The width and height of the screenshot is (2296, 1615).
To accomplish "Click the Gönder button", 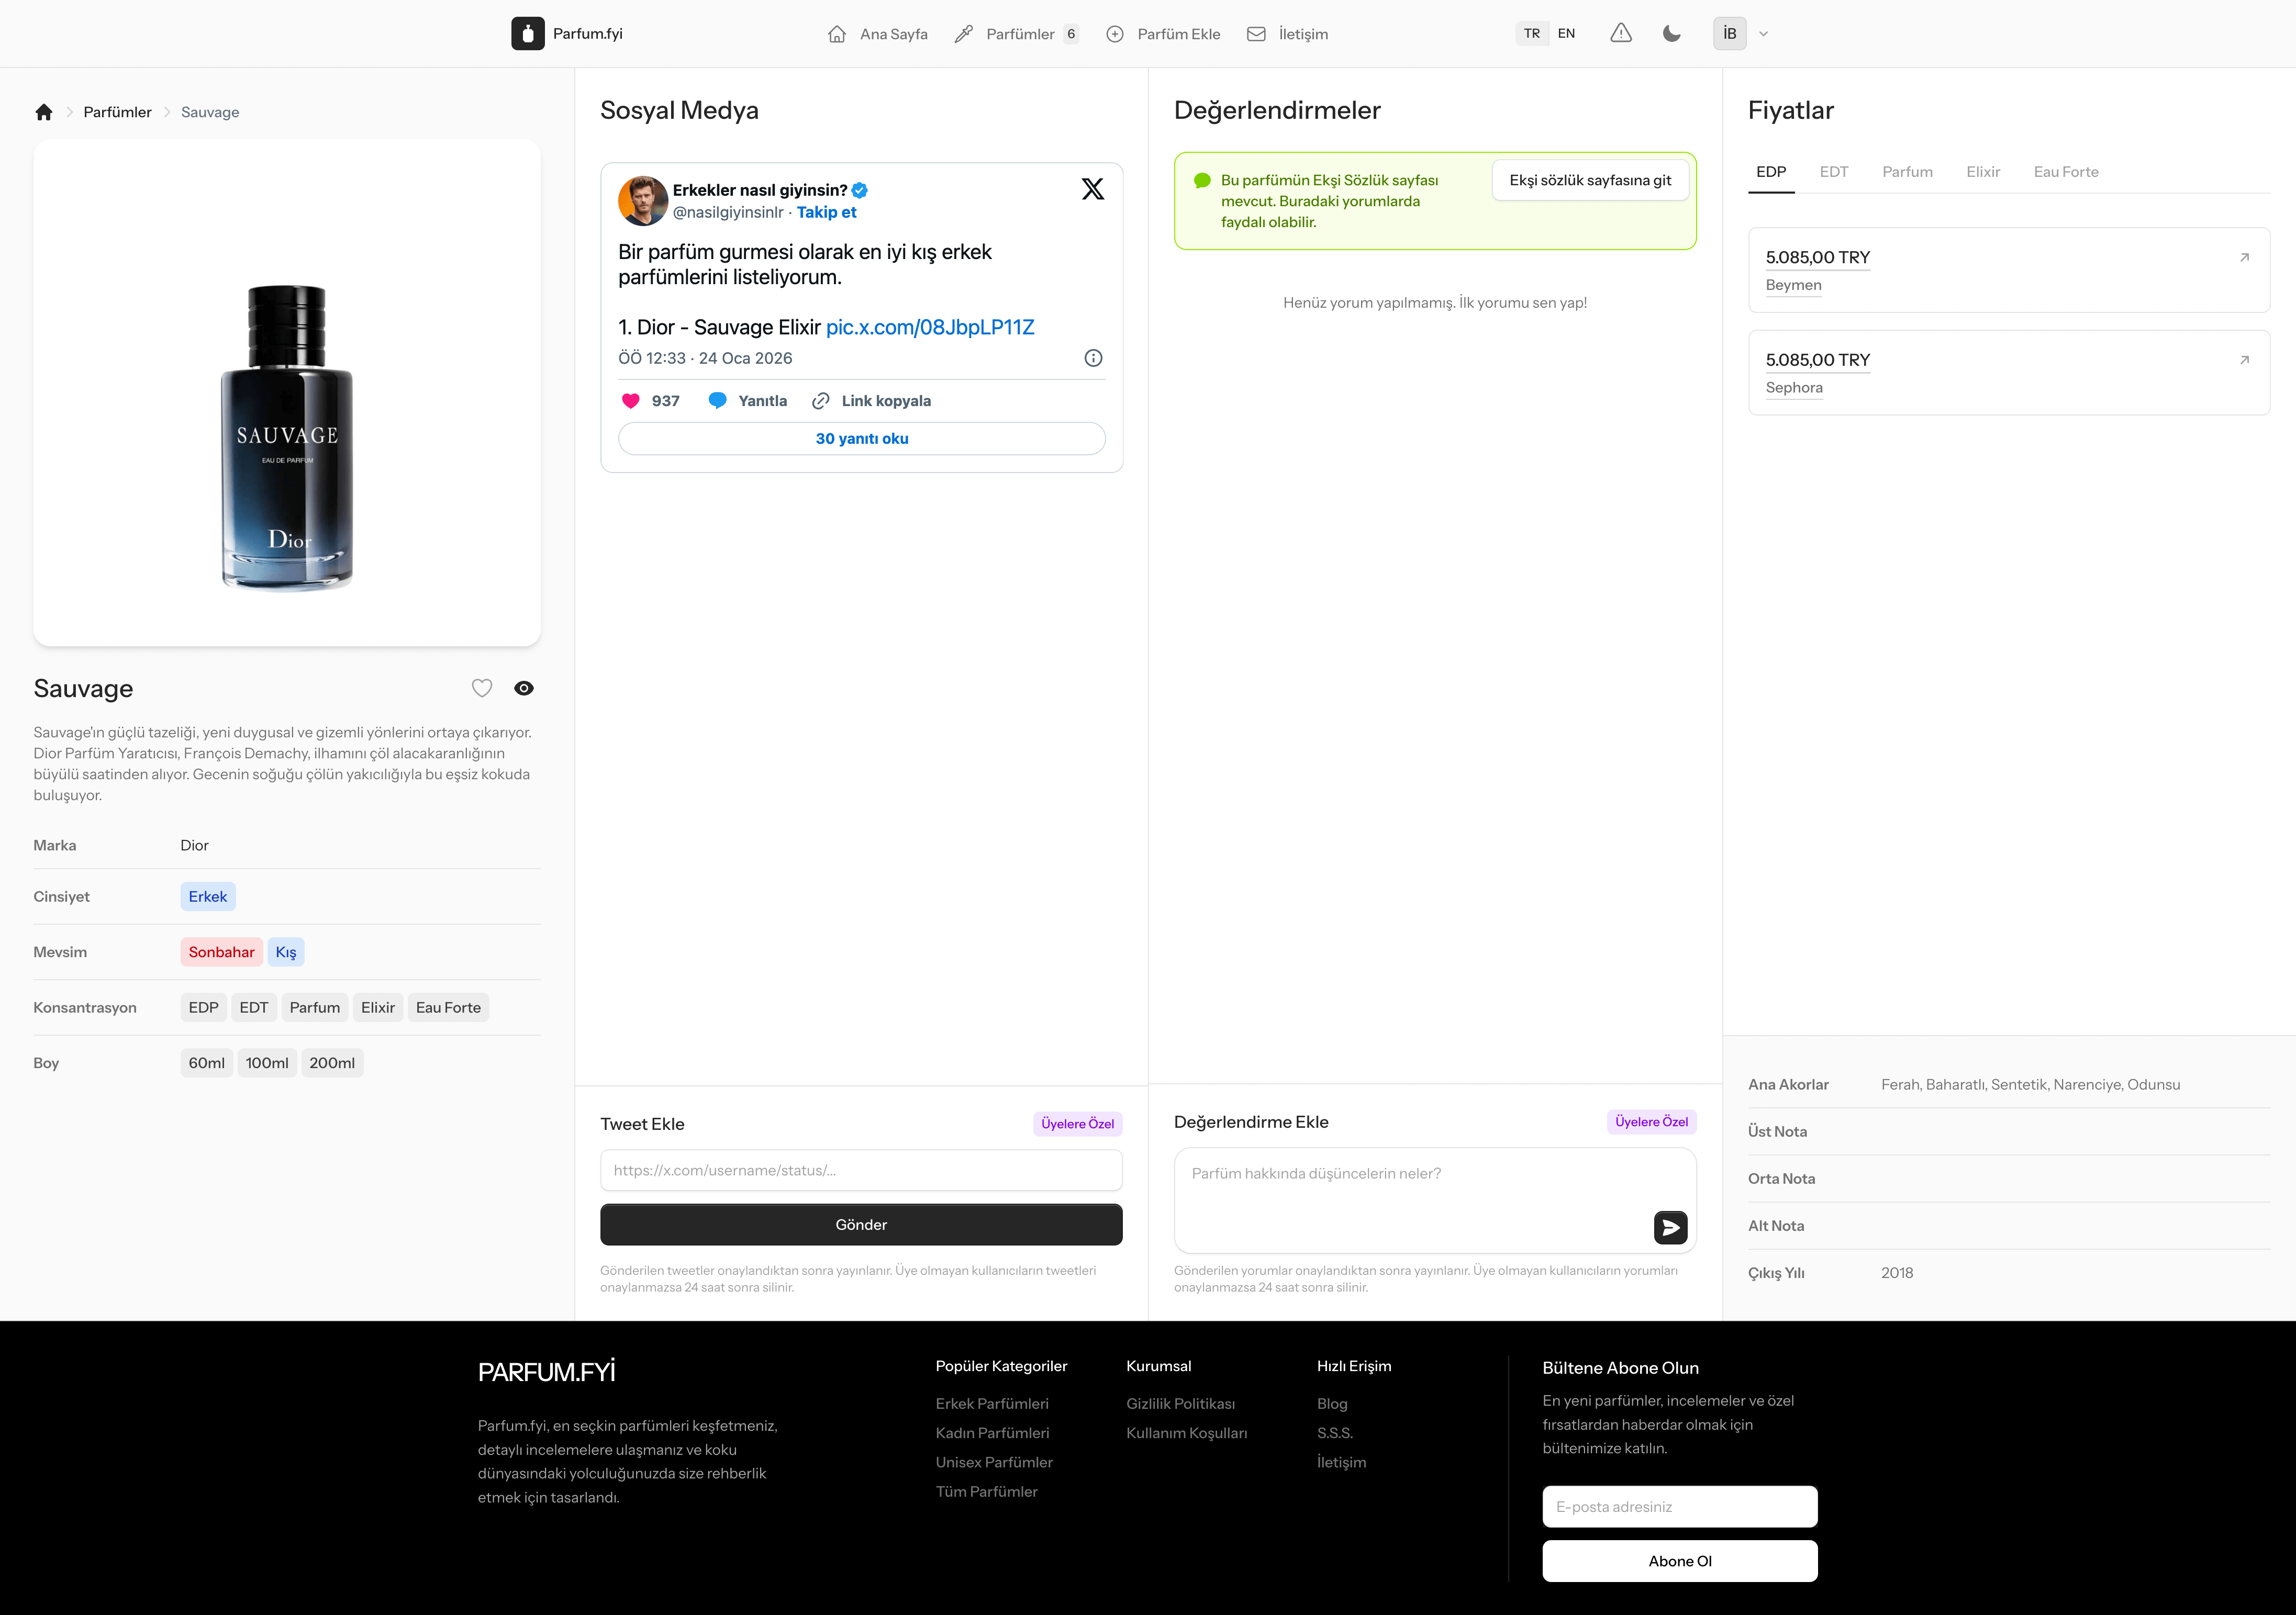I will pos(861,1225).
